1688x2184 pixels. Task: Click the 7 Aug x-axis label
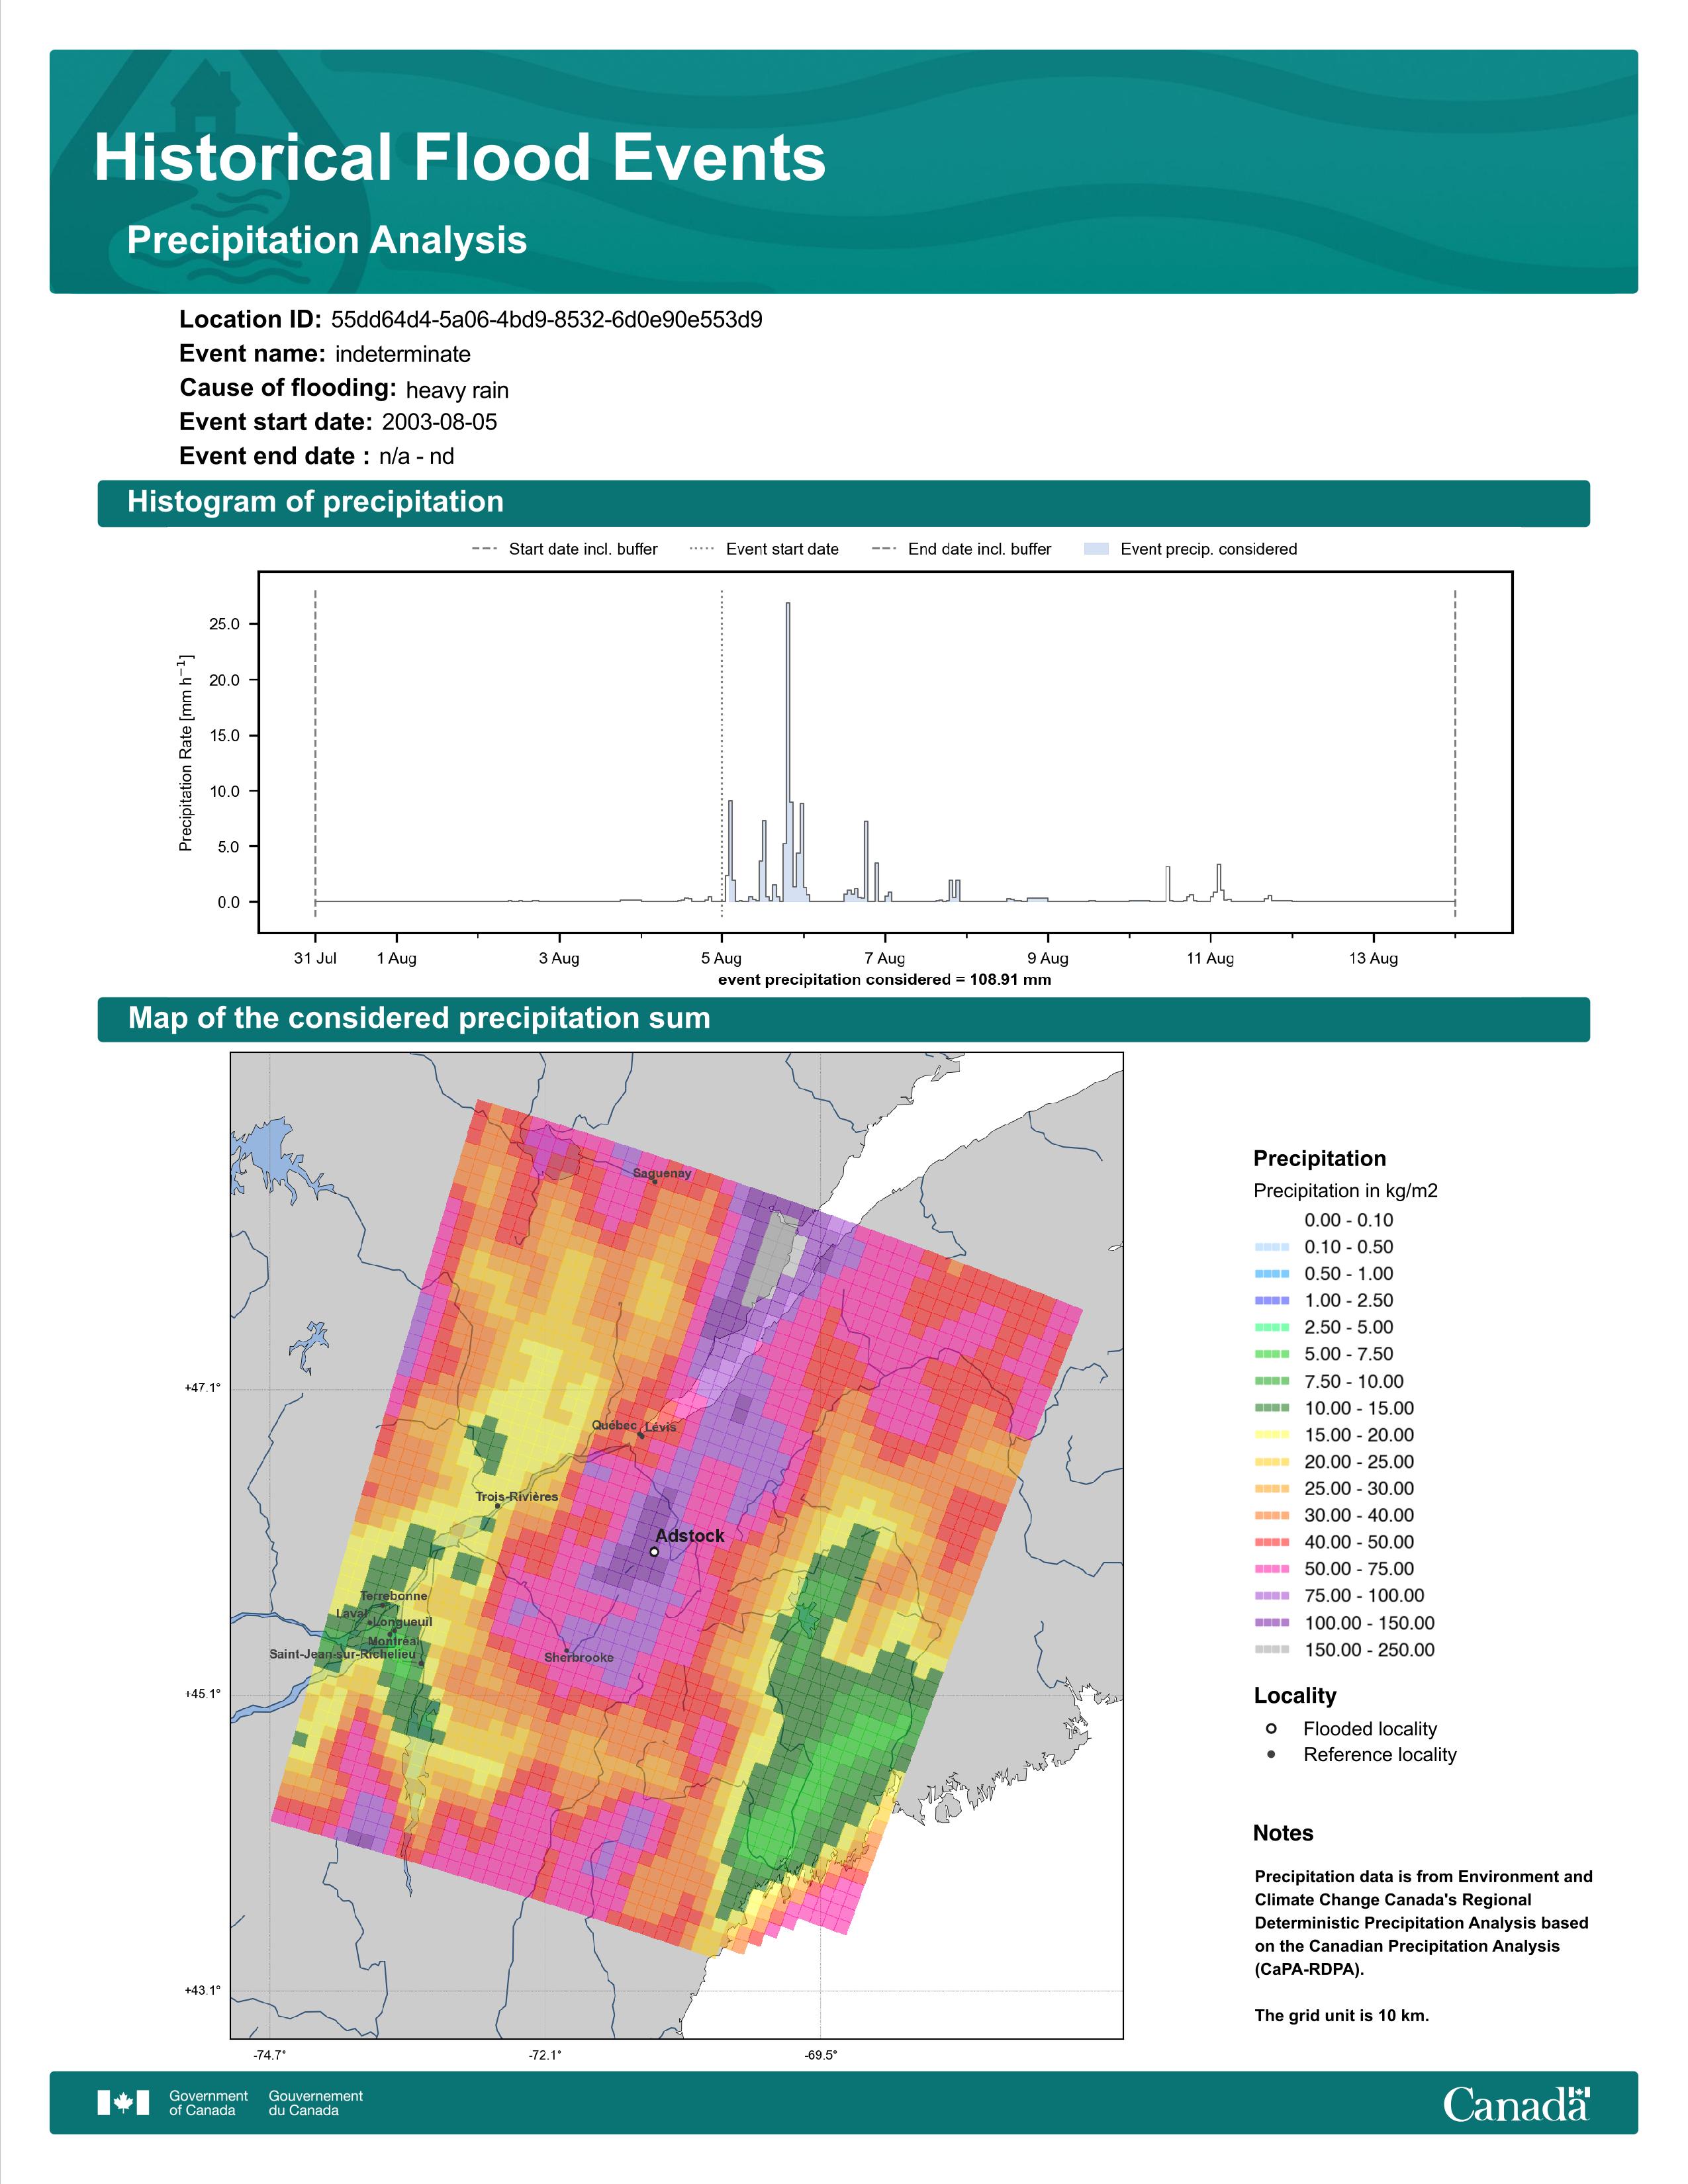coord(885,958)
